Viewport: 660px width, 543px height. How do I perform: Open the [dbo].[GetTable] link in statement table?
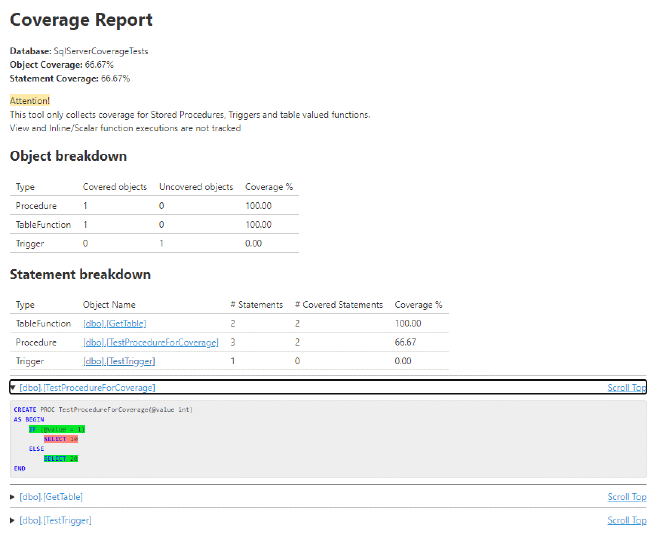[114, 323]
